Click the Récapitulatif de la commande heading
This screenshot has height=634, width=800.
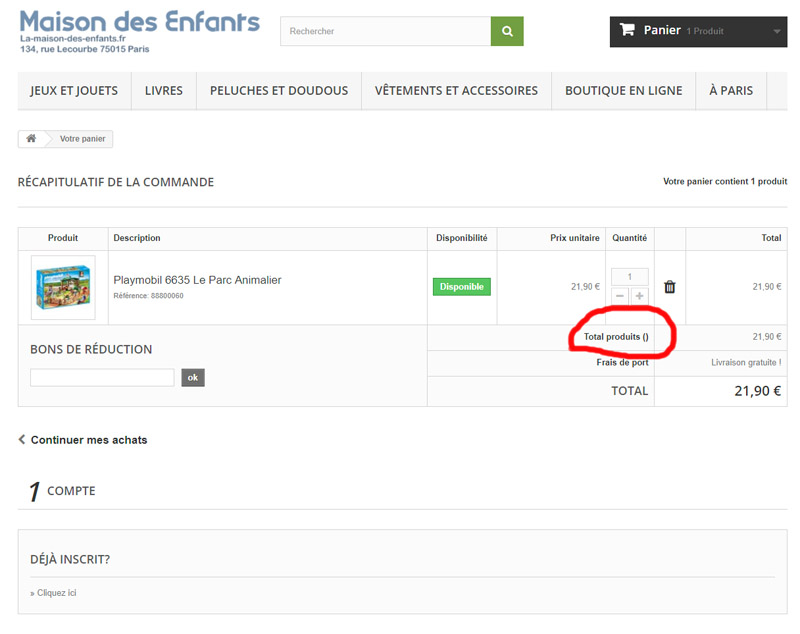116,182
